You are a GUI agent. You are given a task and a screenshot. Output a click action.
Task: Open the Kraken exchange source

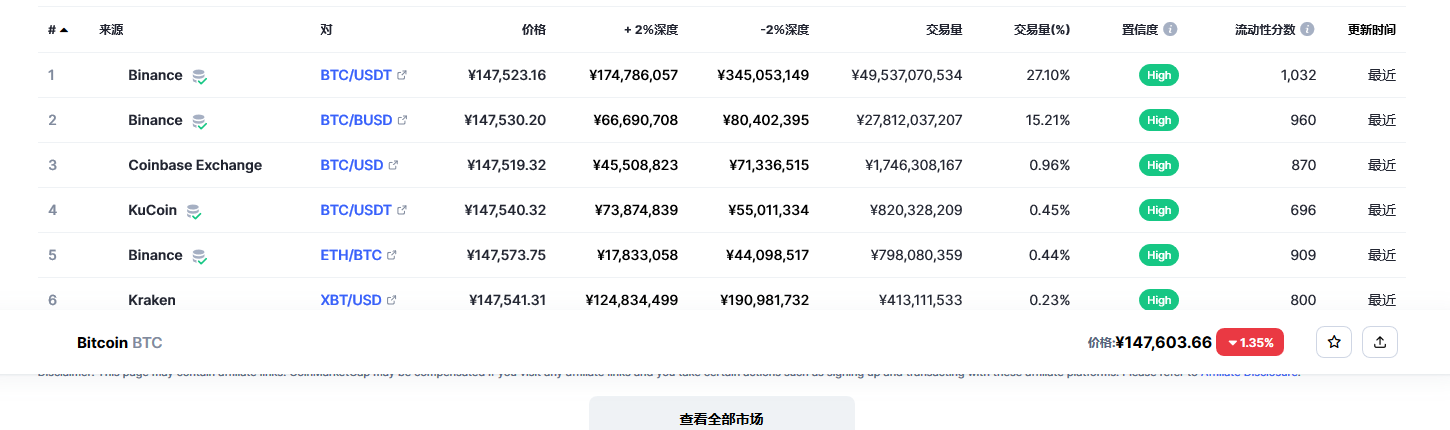click(x=152, y=300)
